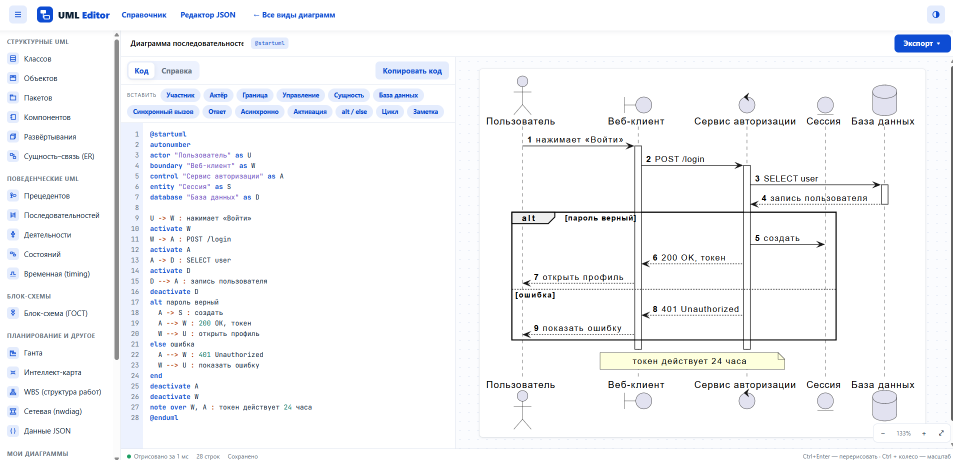Select the Сетевая (nwdiag) icon

point(13,411)
